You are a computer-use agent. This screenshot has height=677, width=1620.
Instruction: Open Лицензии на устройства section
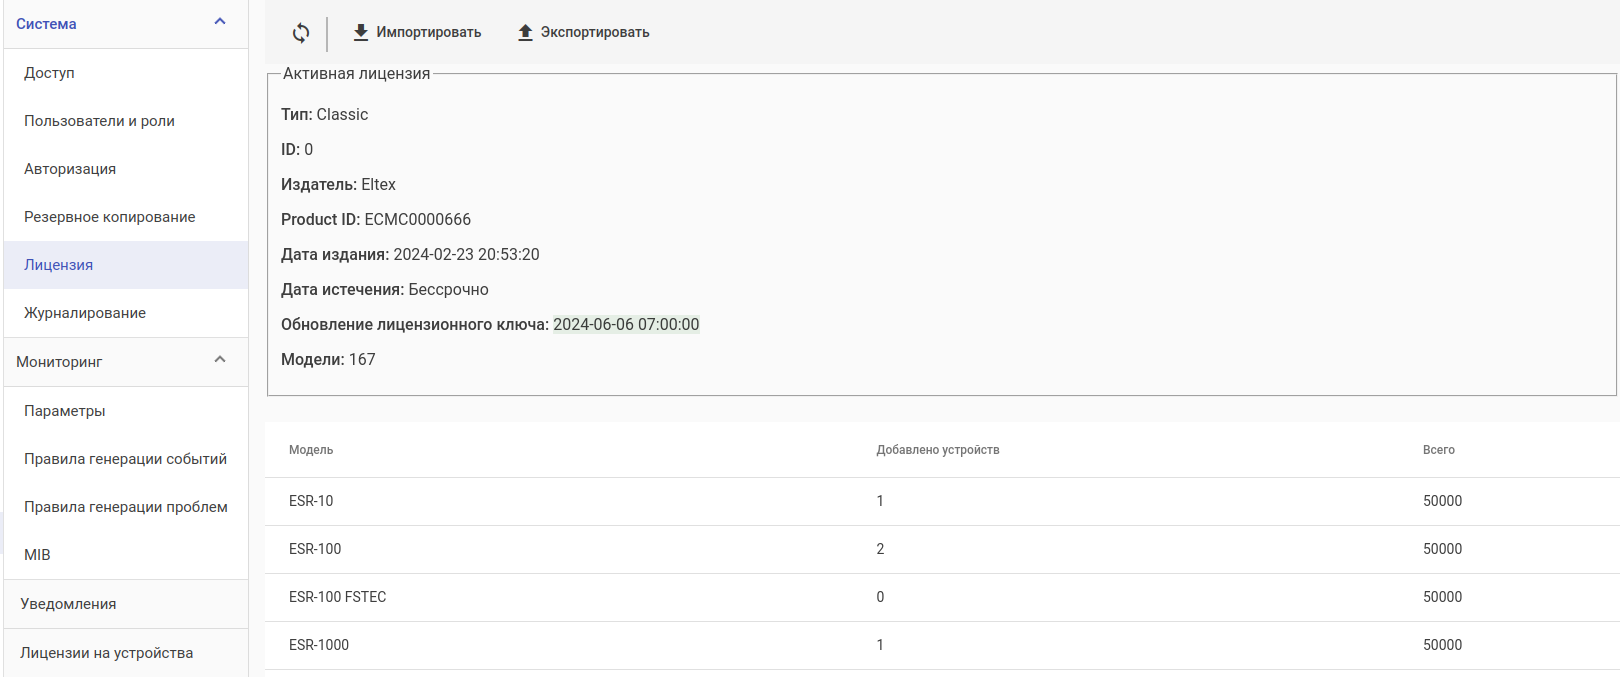(107, 653)
